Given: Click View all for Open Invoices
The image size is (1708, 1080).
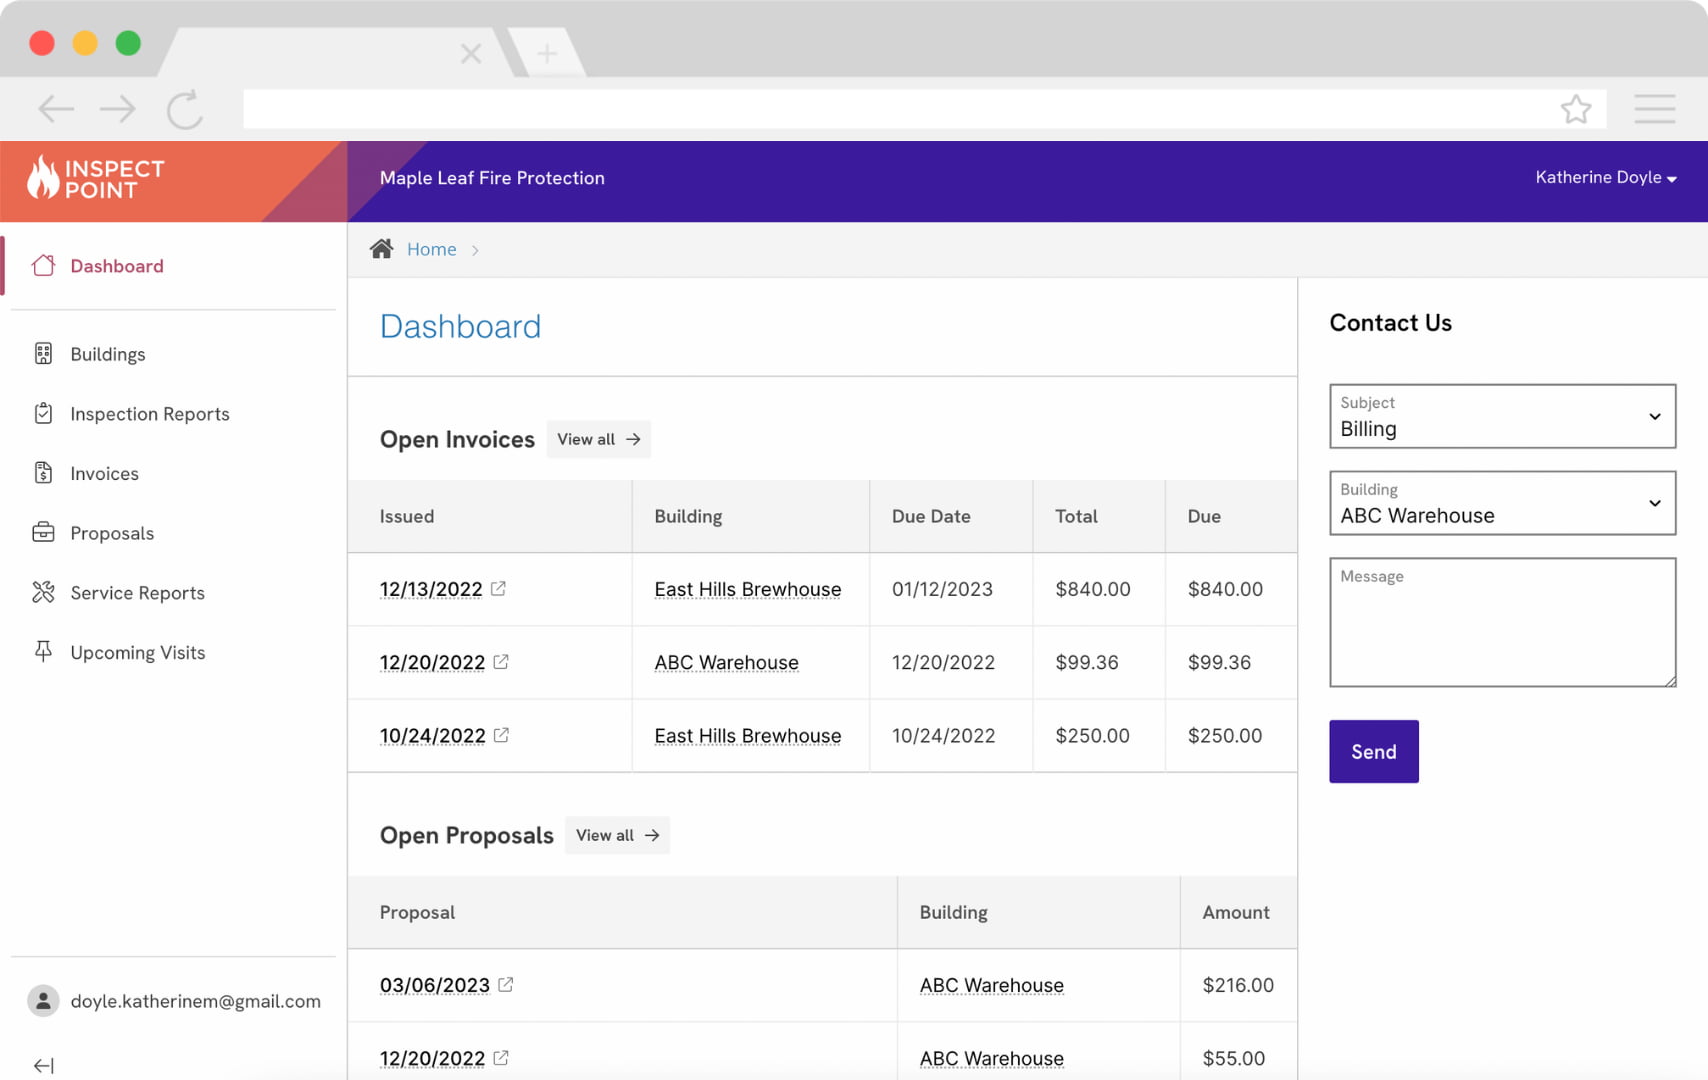Looking at the screenshot, I should pyautogui.click(x=598, y=439).
